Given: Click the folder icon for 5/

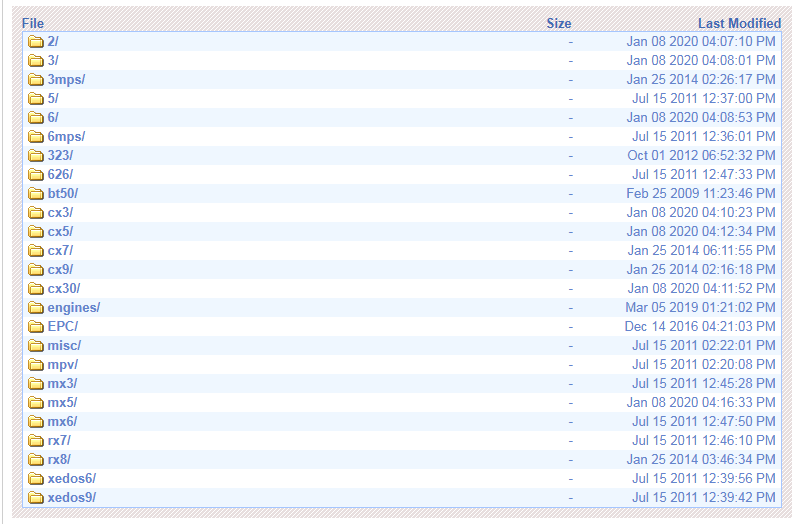Looking at the screenshot, I should pyautogui.click(x=36, y=99).
